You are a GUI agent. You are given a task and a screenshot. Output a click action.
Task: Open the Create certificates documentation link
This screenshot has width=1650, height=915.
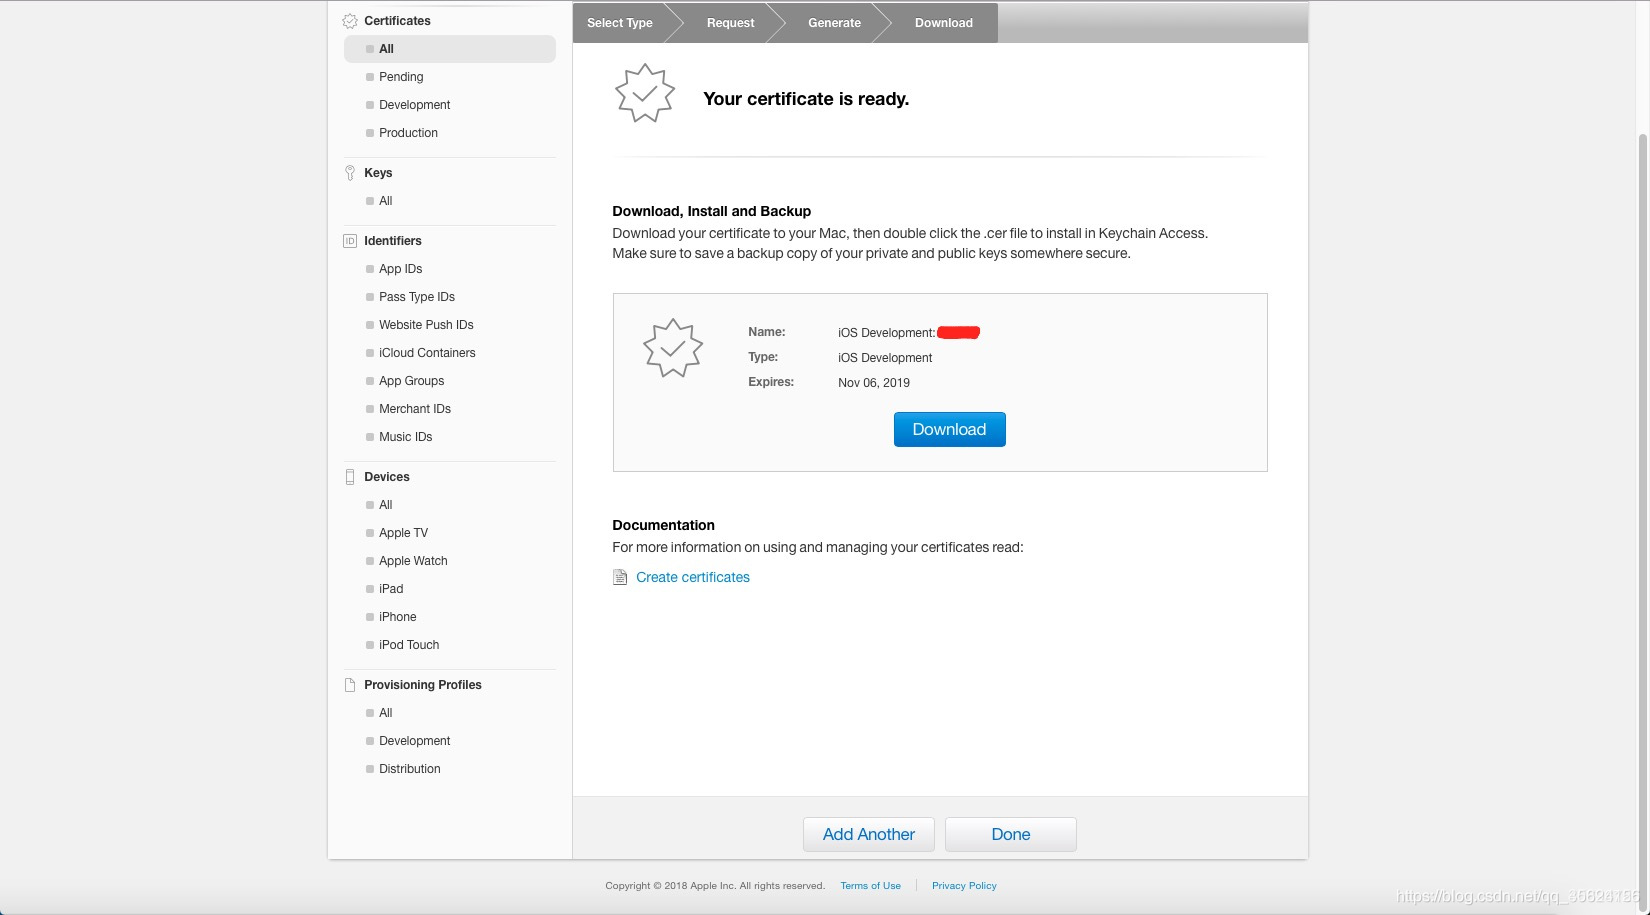(x=693, y=577)
